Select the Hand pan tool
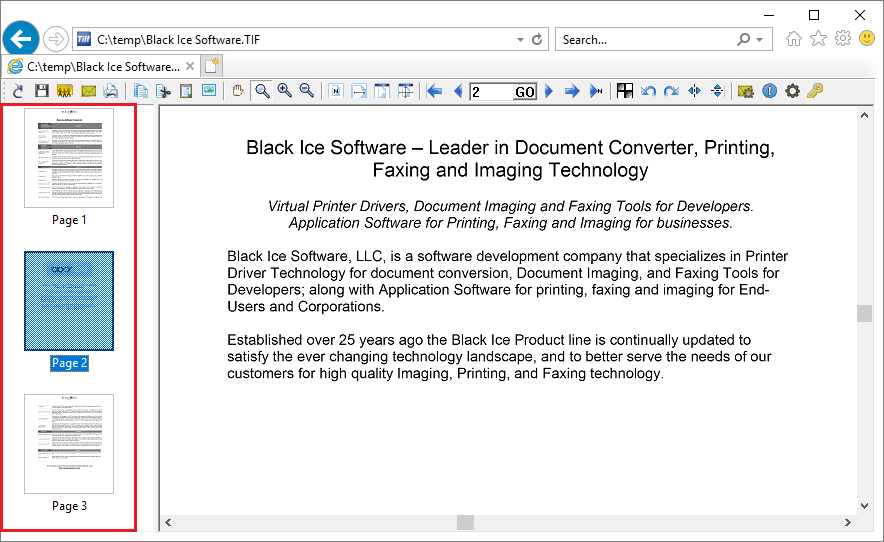This screenshot has height=542, width=884. [x=238, y=91]
